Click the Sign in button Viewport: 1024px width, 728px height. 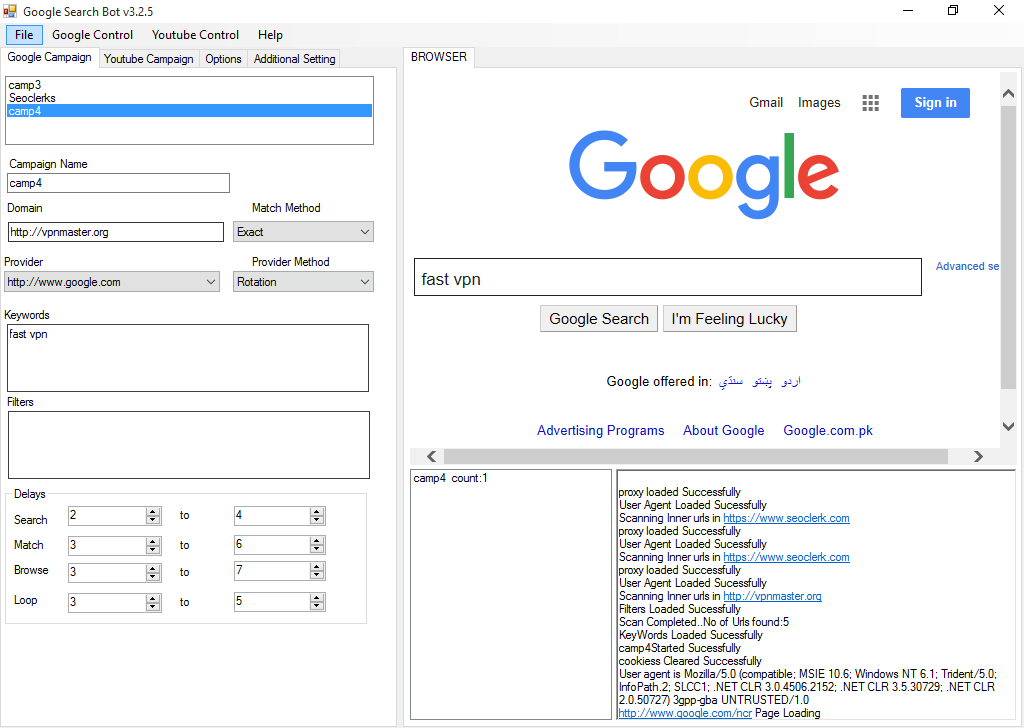click(935, 103)
